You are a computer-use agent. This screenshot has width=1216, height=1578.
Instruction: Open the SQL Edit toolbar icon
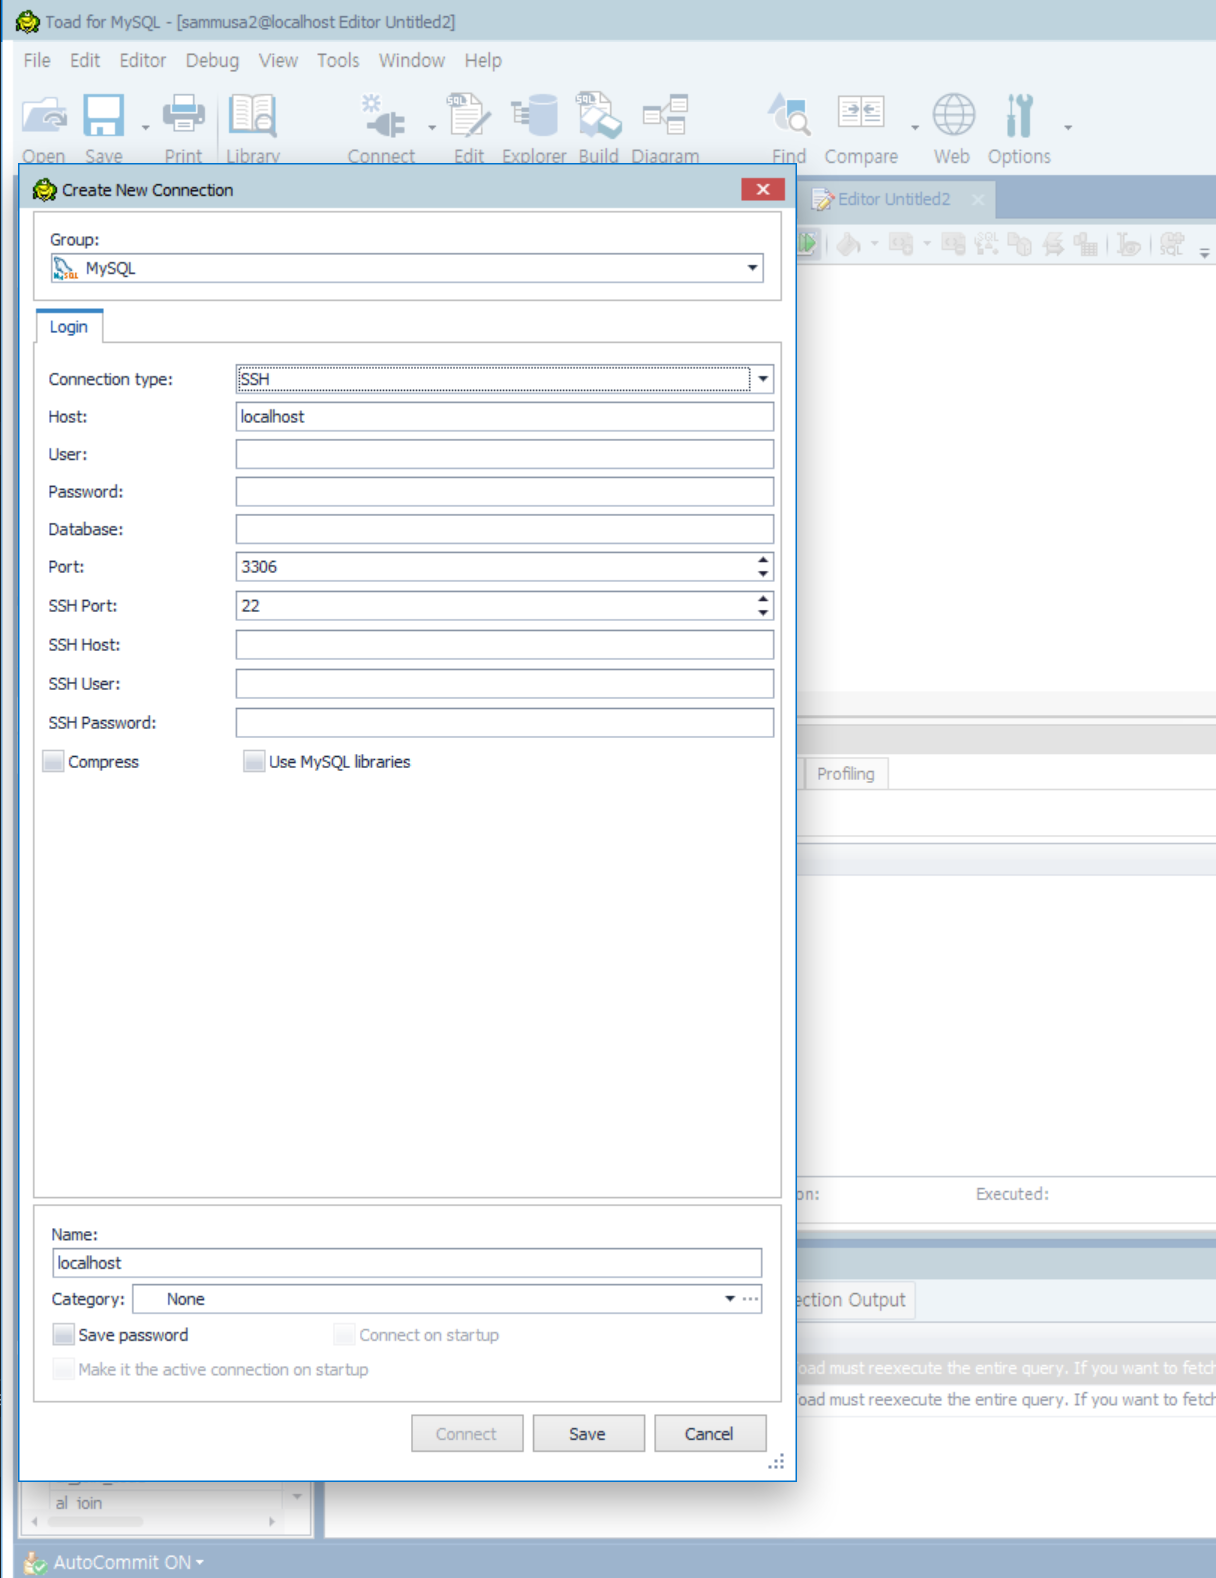coord(468,117)
